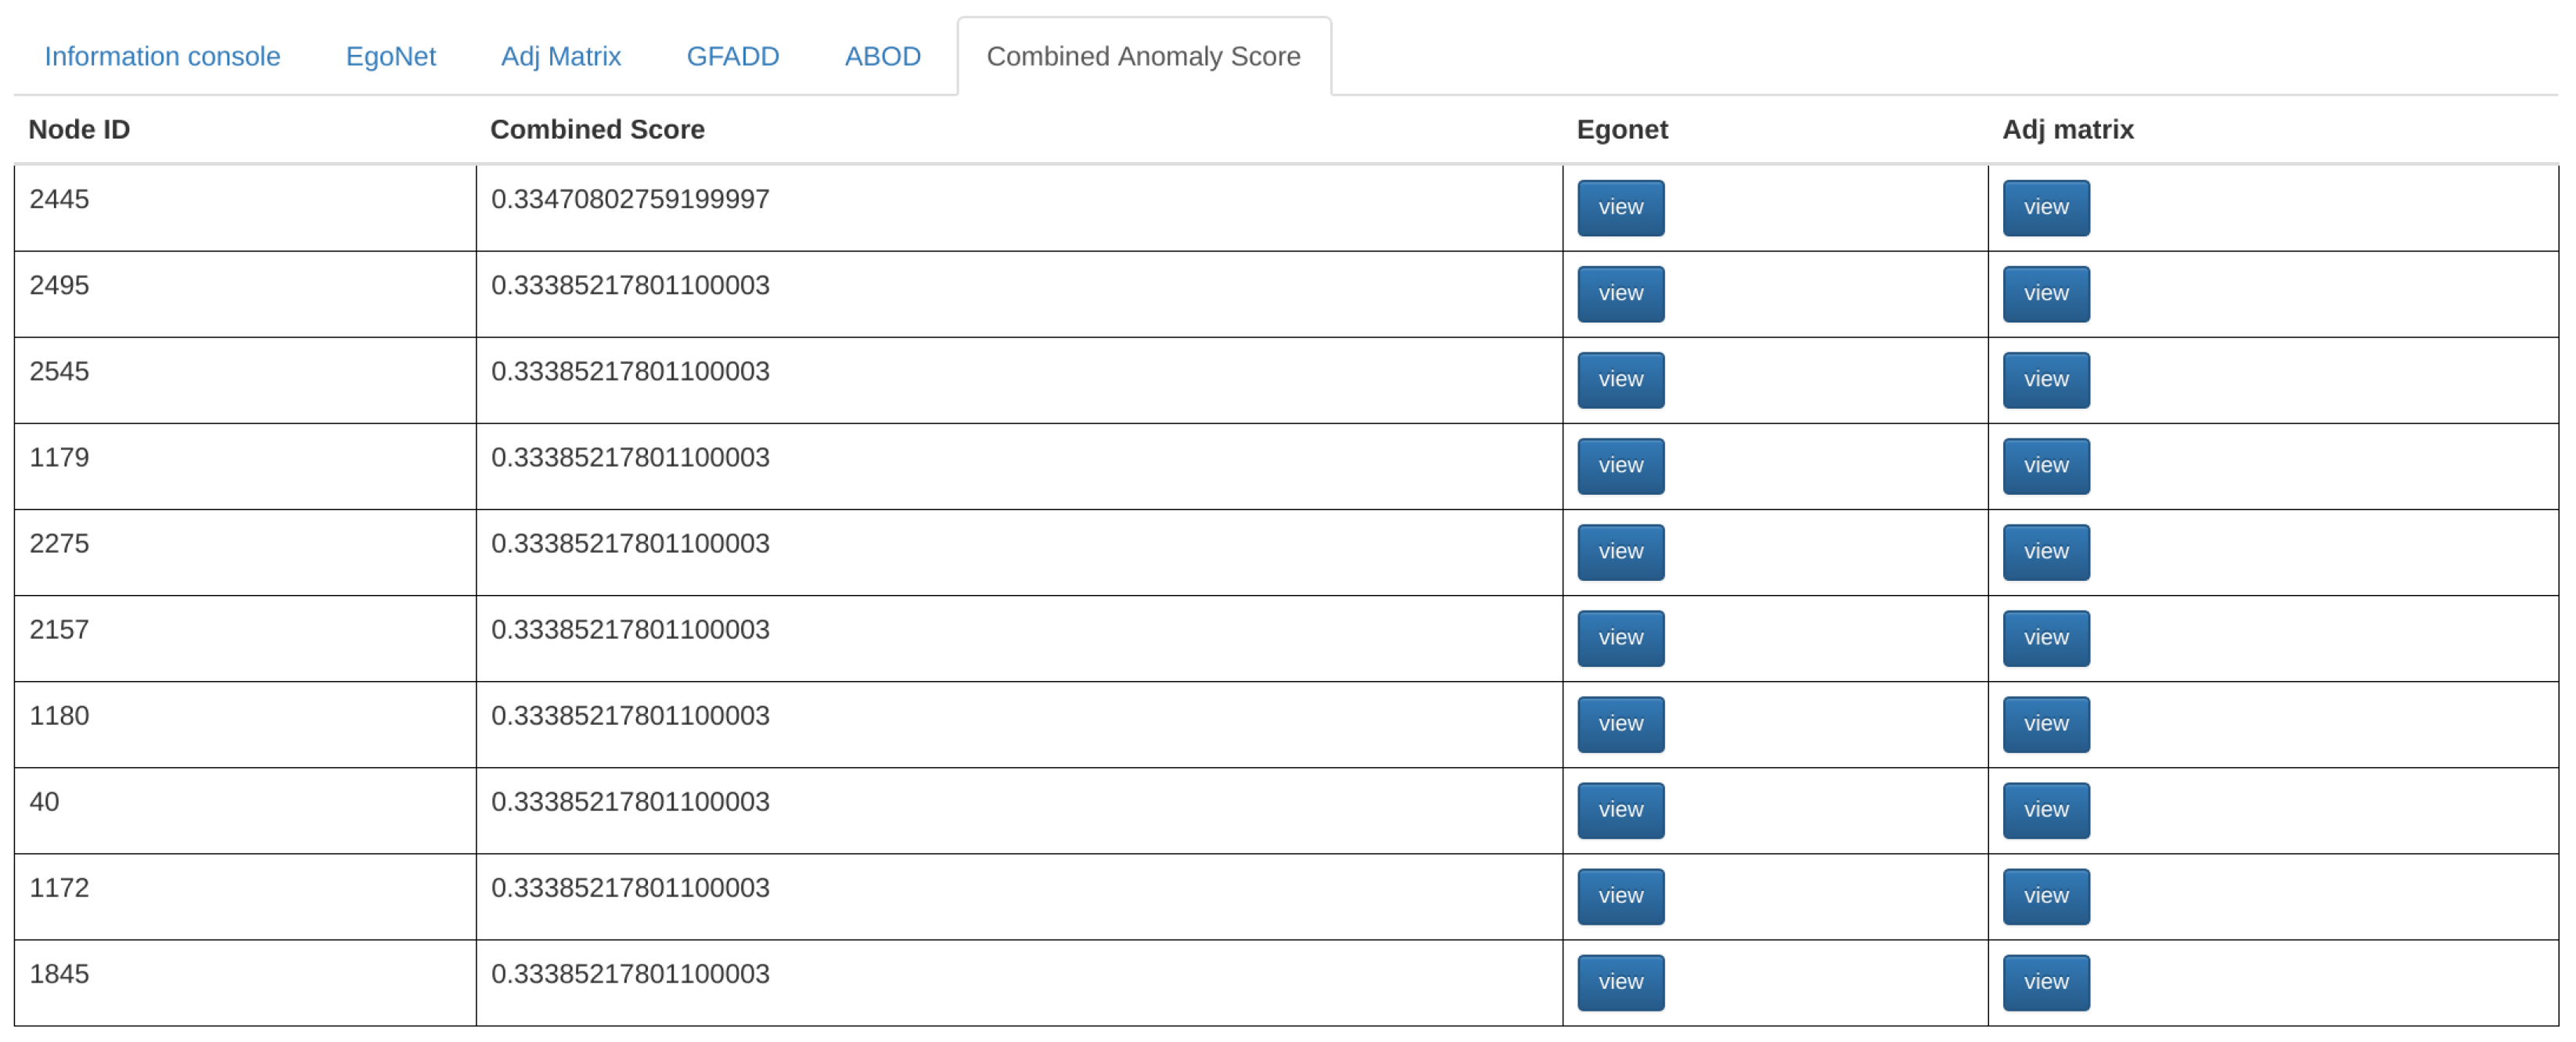Switch to the ABOD tab
The height and width of the screenshot is (1042, 2576).
(x=882, y=56)
